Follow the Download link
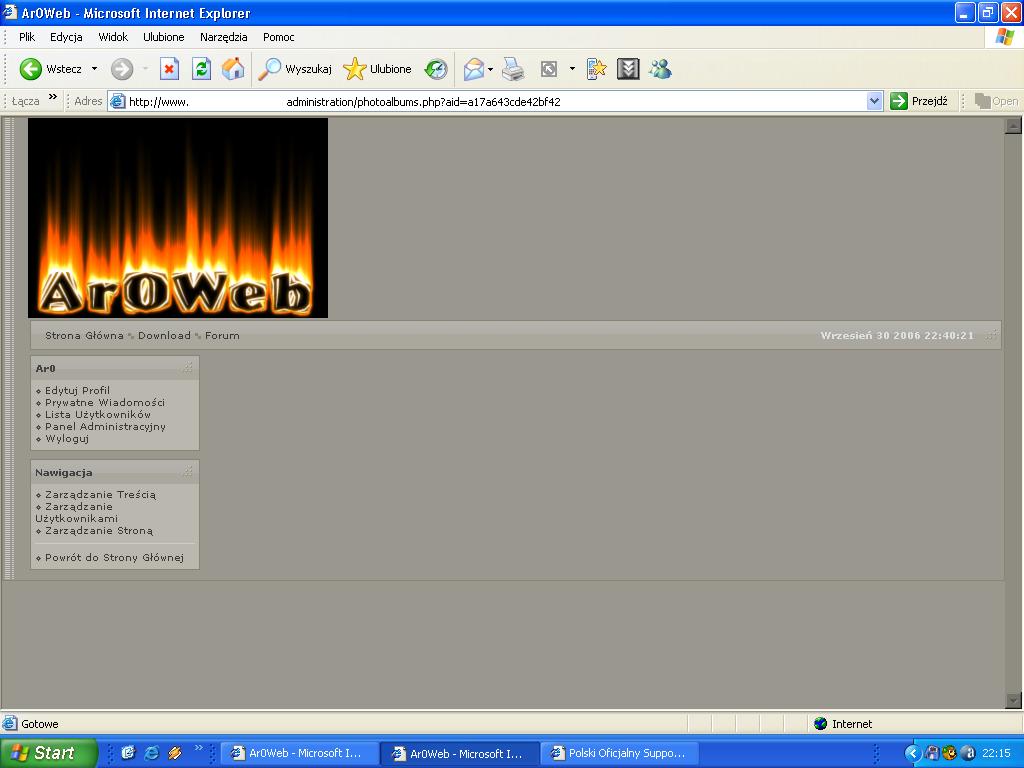Screen dimensions: 1024x768 click(x=164, y=335)
